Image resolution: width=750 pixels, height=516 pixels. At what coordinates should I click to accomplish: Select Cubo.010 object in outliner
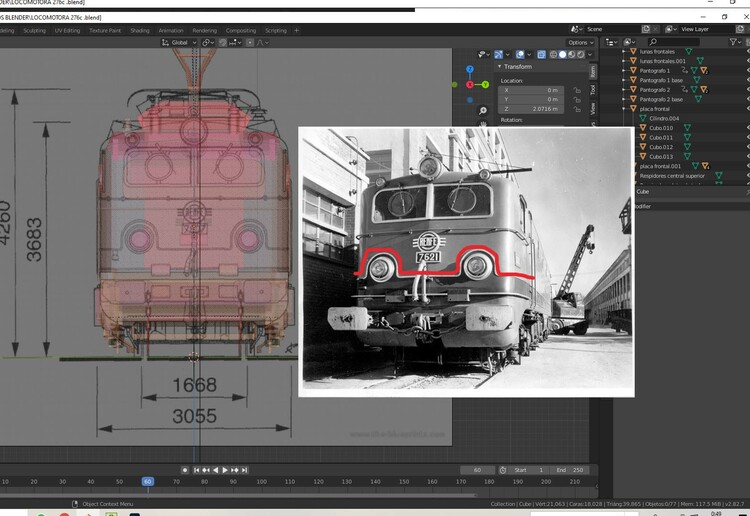click(661, 128)
